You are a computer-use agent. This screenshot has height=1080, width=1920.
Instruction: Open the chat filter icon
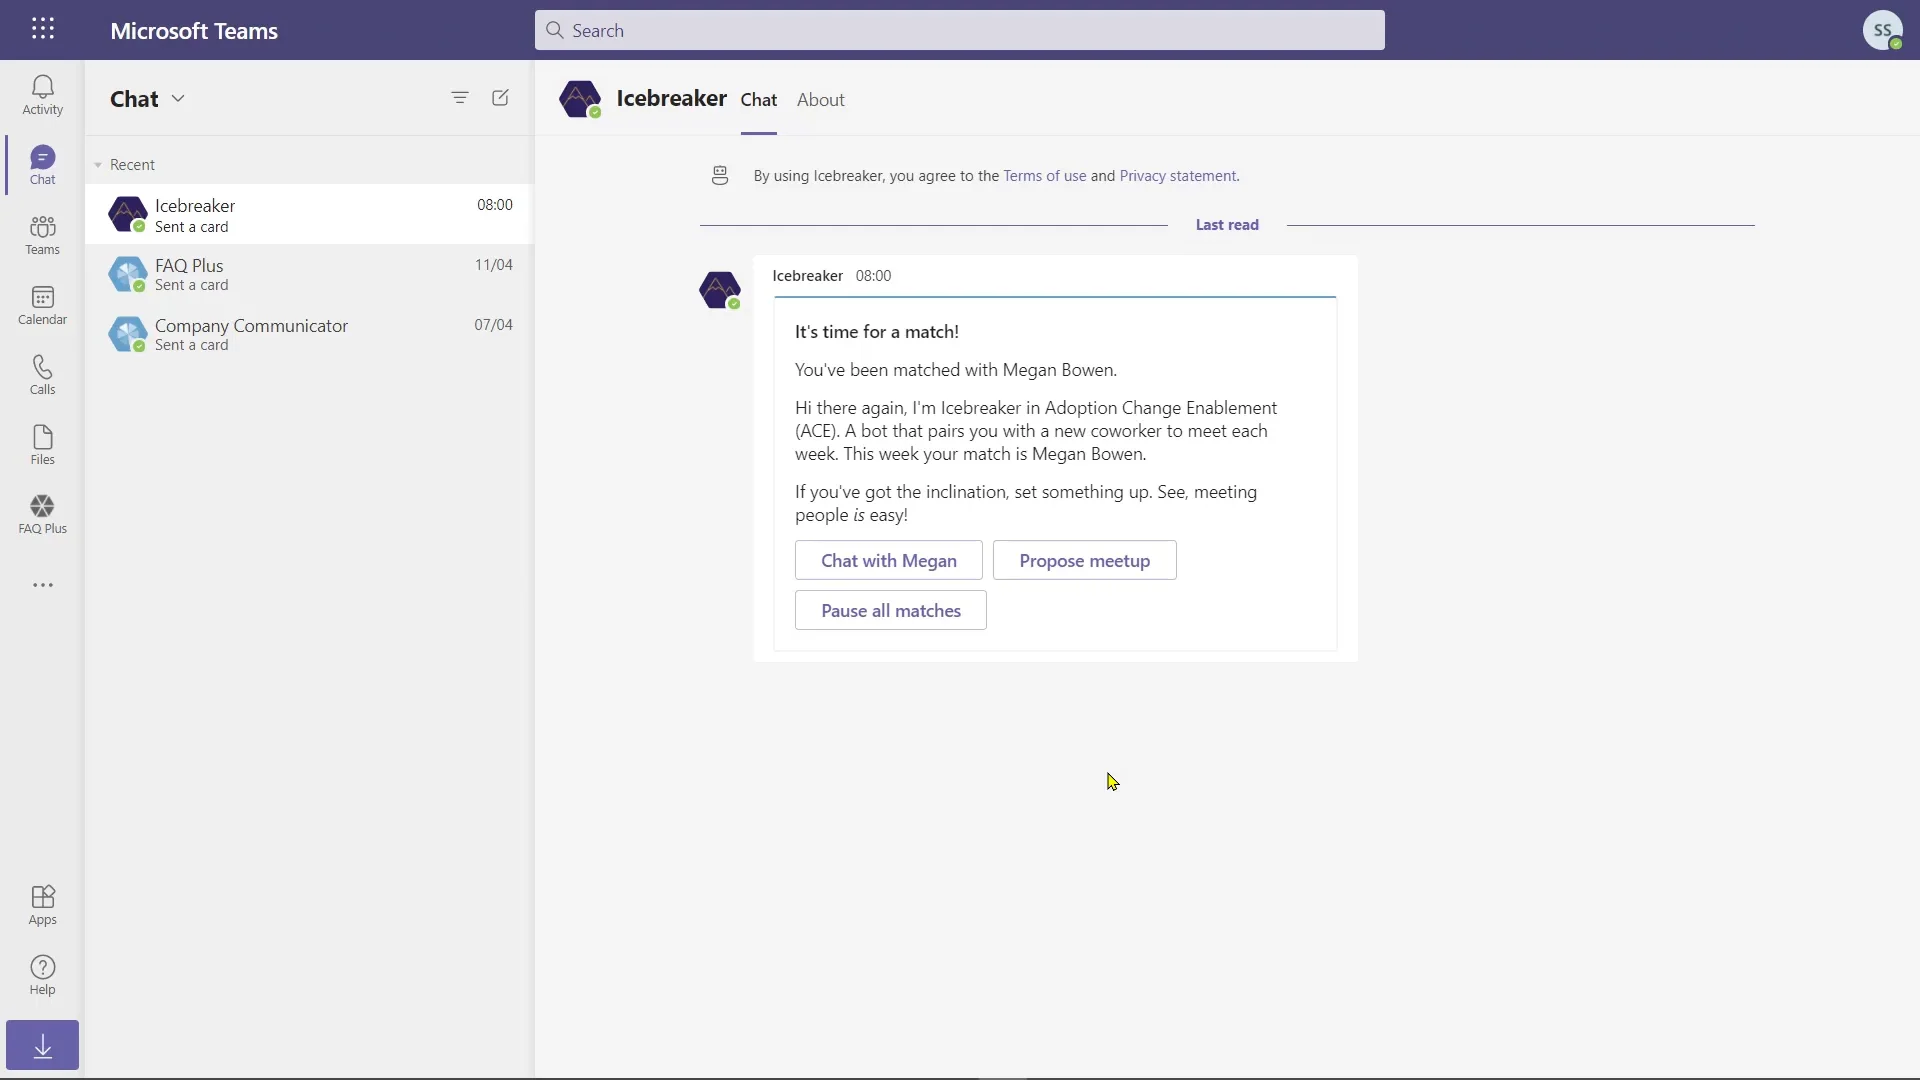coord(460,98)
